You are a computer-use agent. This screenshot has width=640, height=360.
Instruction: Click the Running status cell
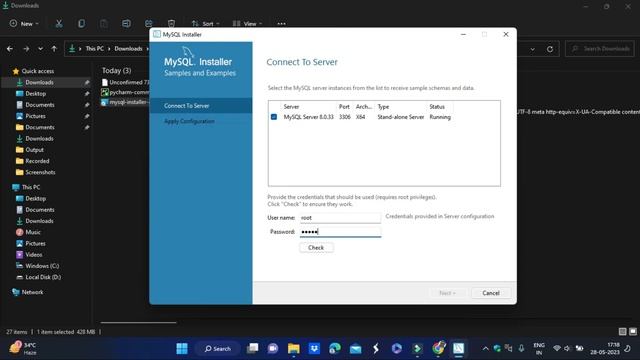coord(440,117)
